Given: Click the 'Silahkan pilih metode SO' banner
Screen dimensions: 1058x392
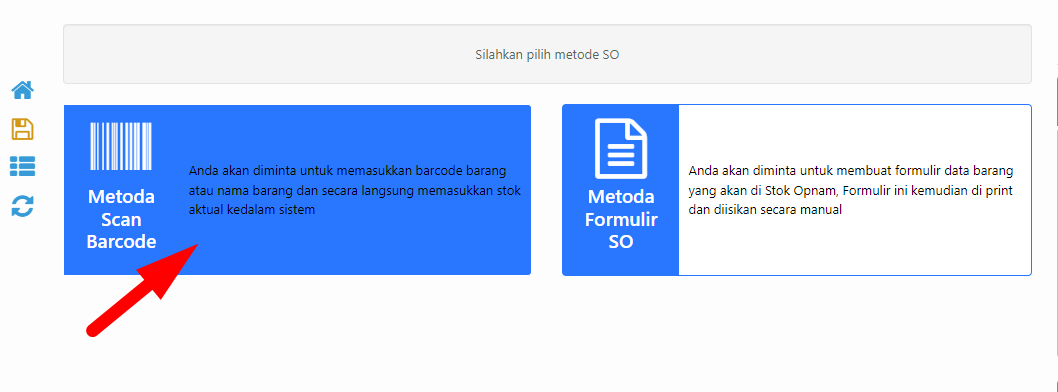Looking at the screenshot, I should coord(547,55).
